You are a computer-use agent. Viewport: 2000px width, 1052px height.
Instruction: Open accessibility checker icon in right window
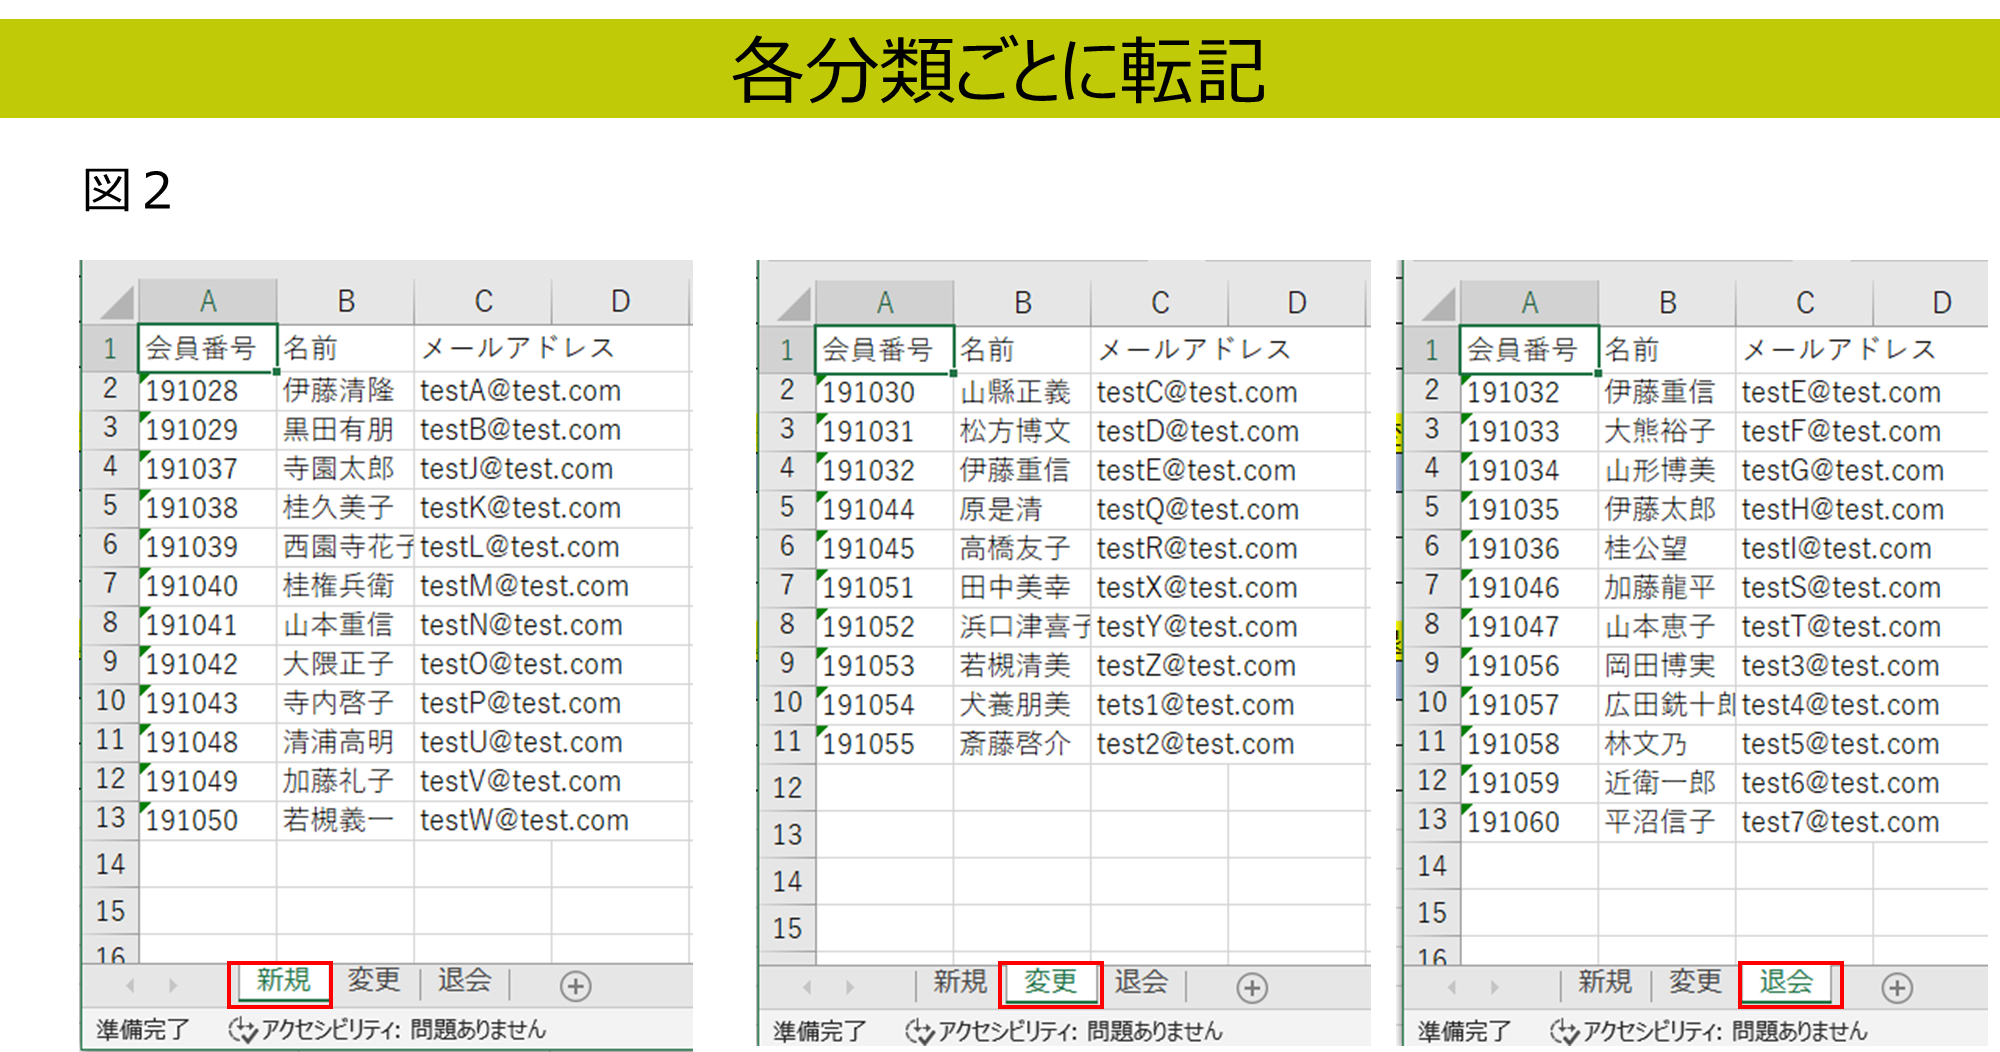[1565, 1031]
